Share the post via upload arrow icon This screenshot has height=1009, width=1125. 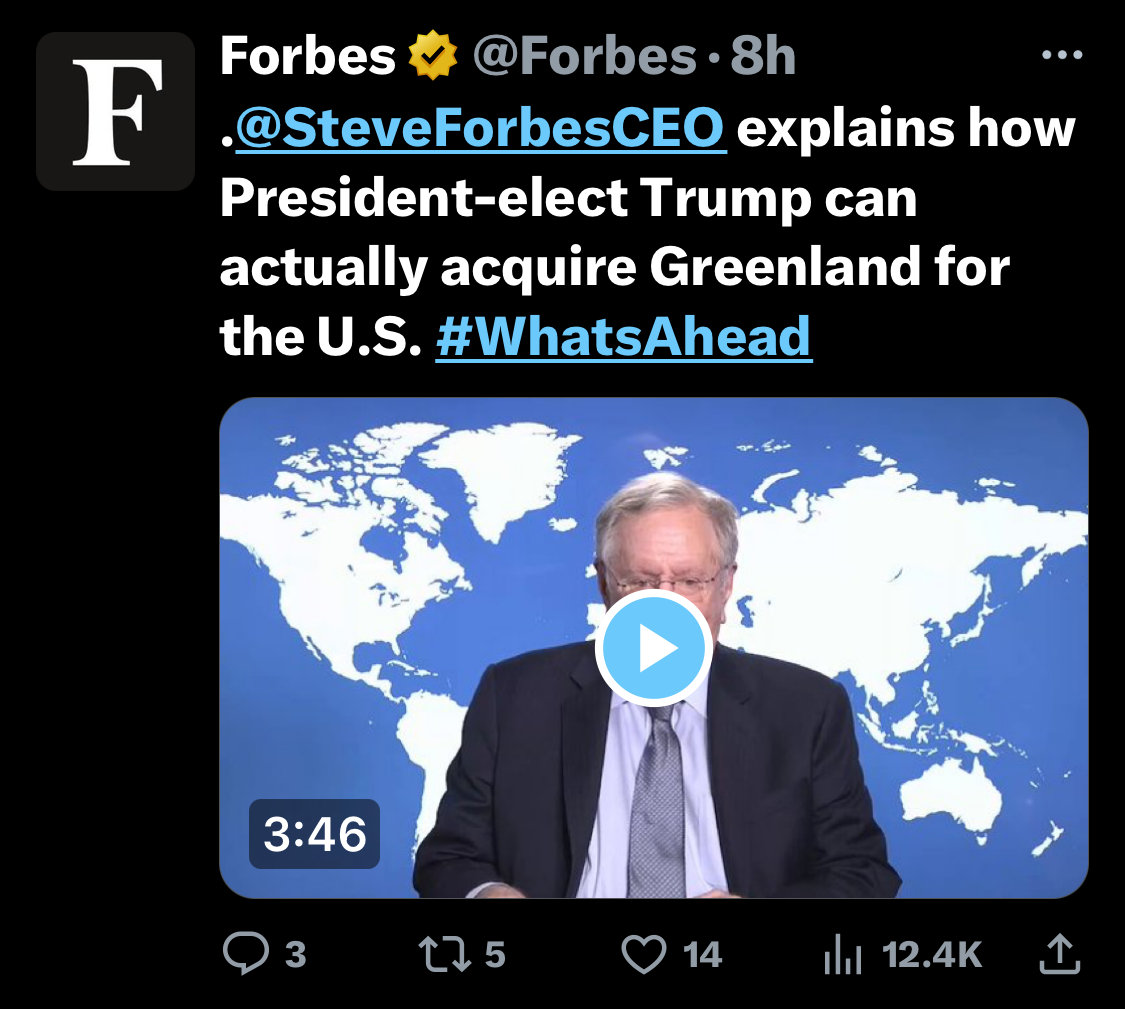coord(1060,954)
